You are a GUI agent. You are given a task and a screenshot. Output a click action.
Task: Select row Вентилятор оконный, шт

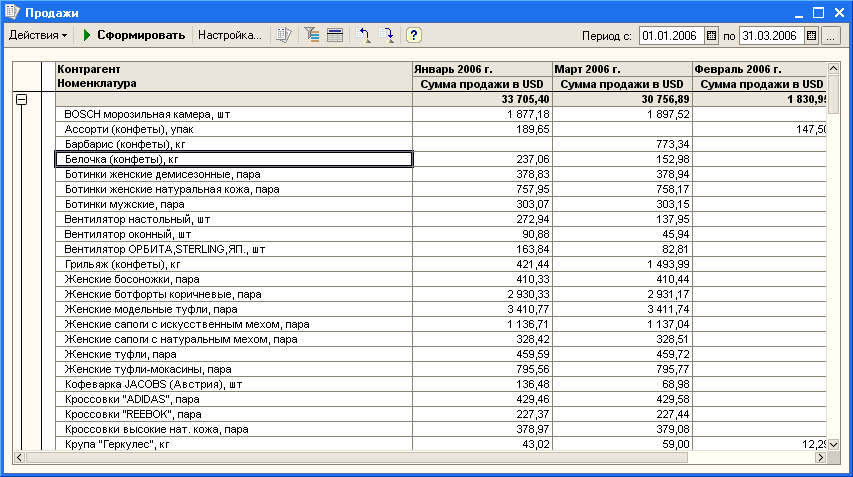(234, 234)
